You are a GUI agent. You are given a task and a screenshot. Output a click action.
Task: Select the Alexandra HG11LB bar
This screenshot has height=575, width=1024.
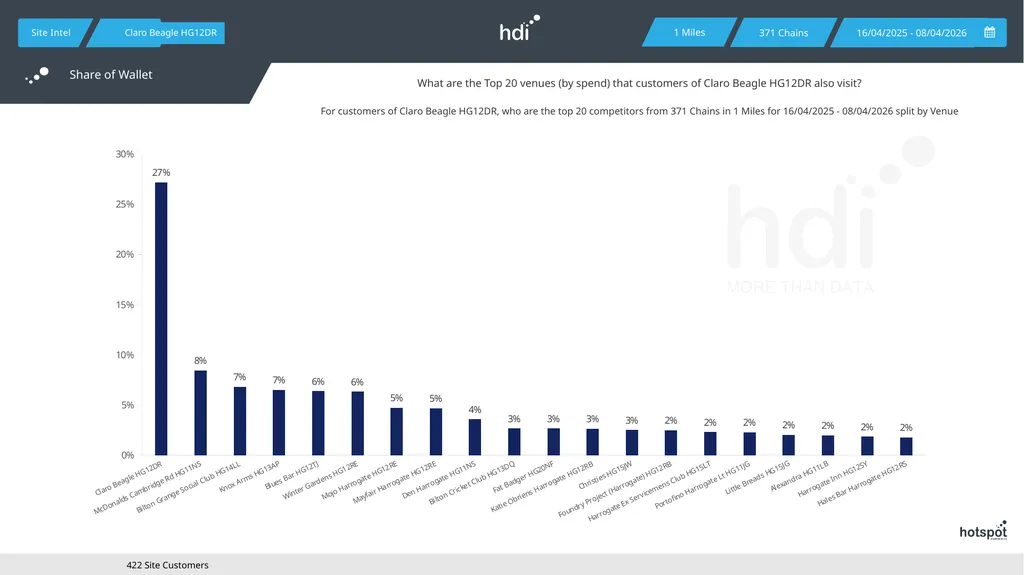click(827, 446)
